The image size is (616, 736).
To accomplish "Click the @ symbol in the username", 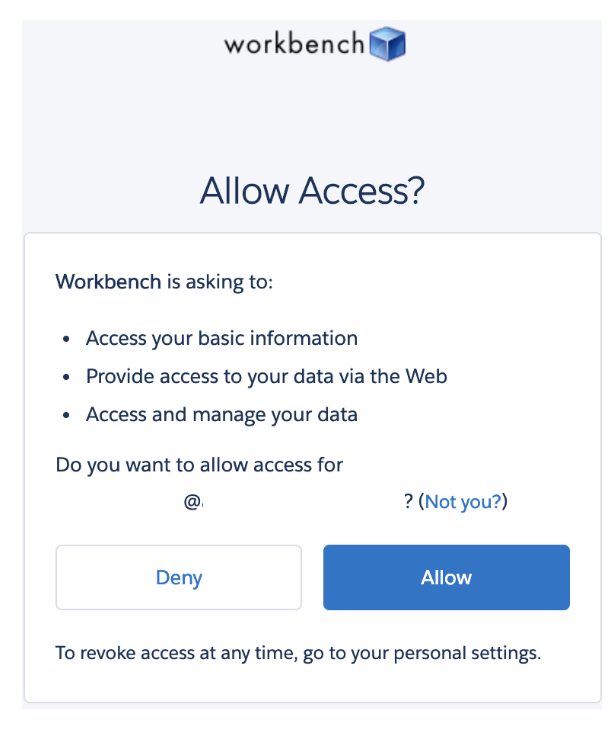I will pos(192,502).
